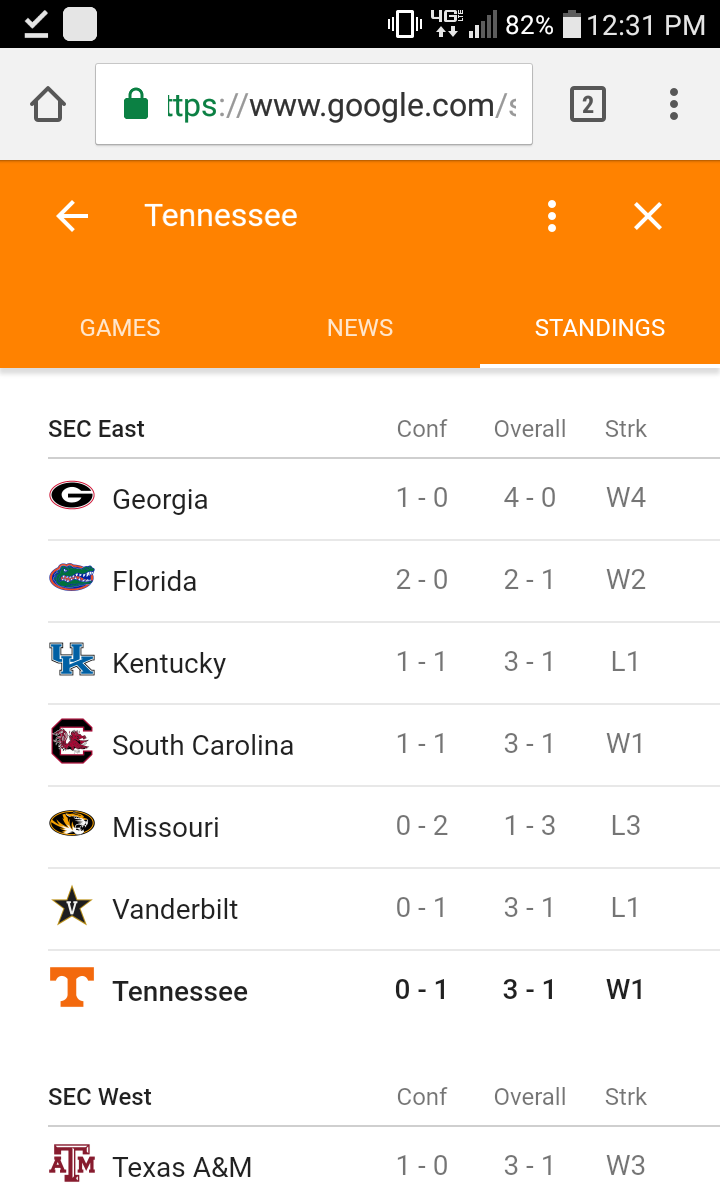Tap the Chrome home icon
The height and width of the screenshot is (1187, 720).
(48, 104)
